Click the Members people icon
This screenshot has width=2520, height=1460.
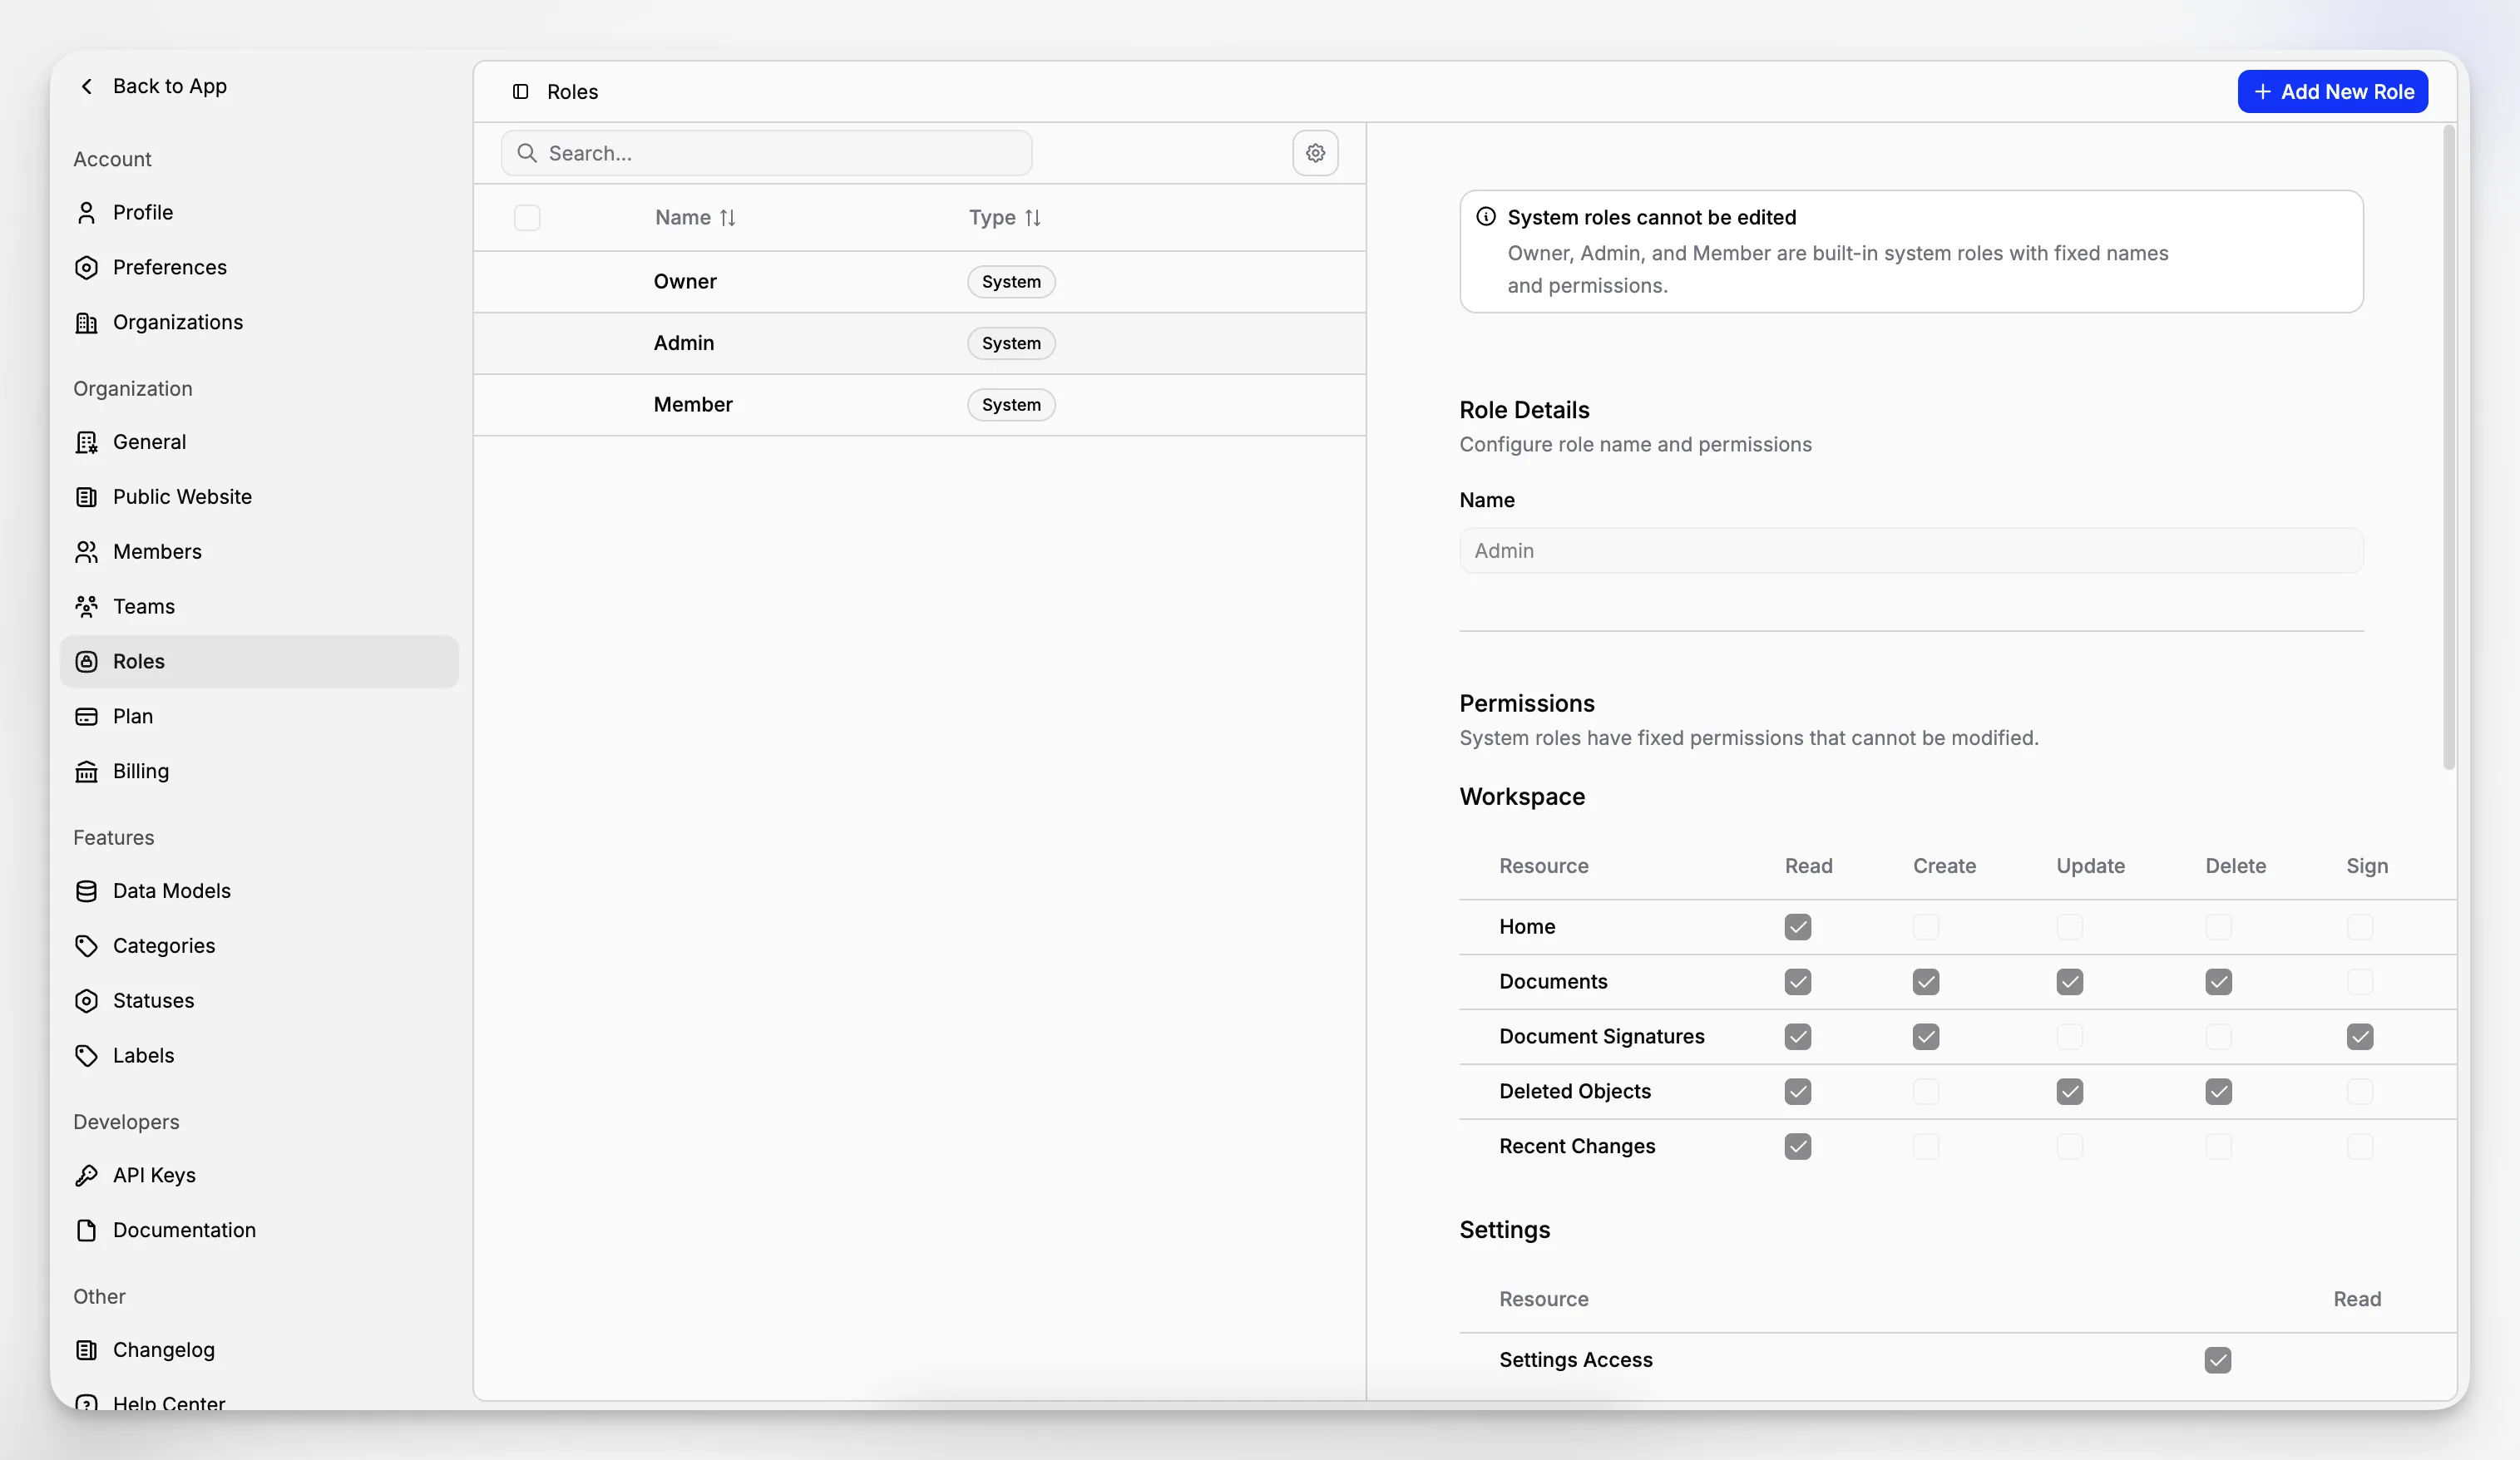click(87, 552)
